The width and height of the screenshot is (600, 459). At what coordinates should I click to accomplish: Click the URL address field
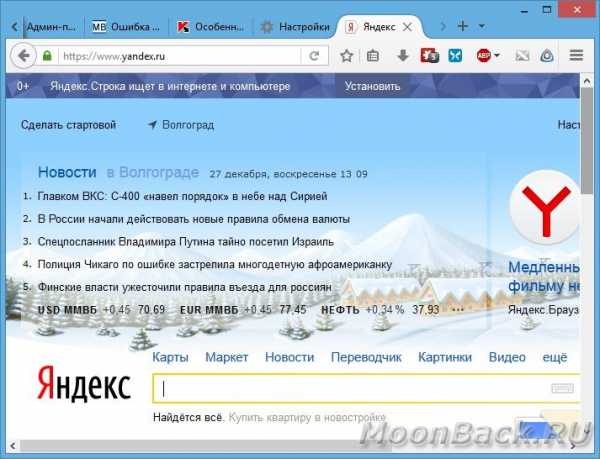(182, 56)
